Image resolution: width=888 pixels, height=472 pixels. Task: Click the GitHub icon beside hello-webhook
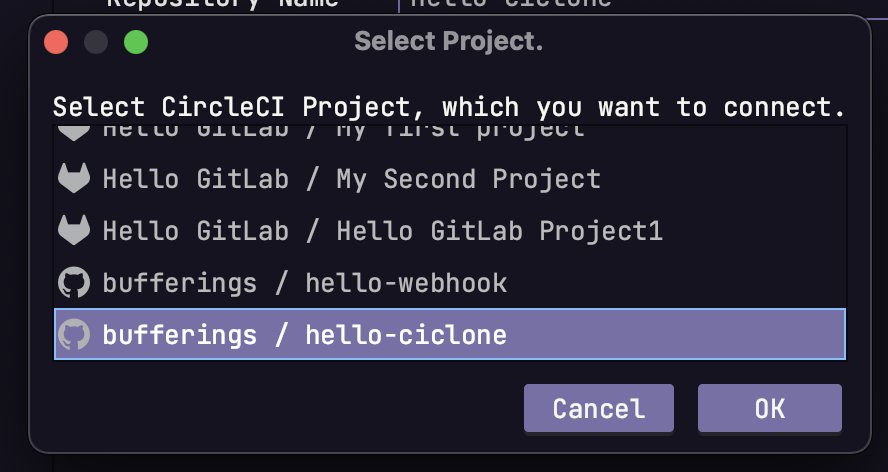(x=73, y=283)
